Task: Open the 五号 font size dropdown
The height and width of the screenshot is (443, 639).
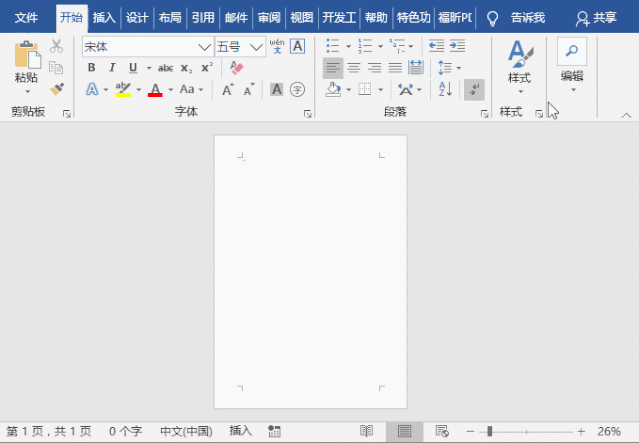Action: point(257,47)
